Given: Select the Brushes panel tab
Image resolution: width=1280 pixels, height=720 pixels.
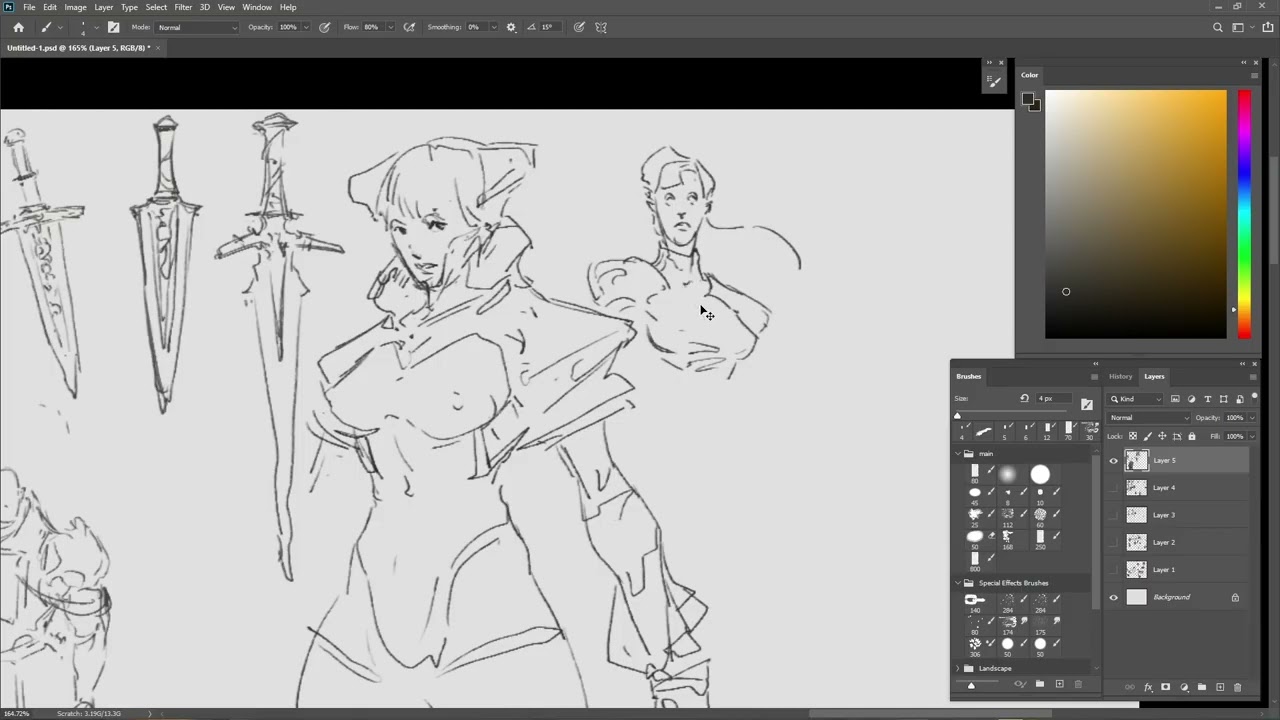Looking at the screenshot, I should tap(968, 376).
